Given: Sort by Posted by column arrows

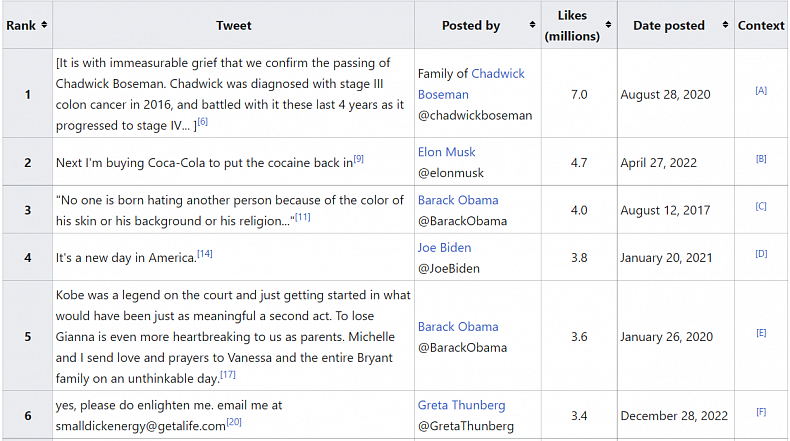Looking at the screenshot, I should point(531,25).
